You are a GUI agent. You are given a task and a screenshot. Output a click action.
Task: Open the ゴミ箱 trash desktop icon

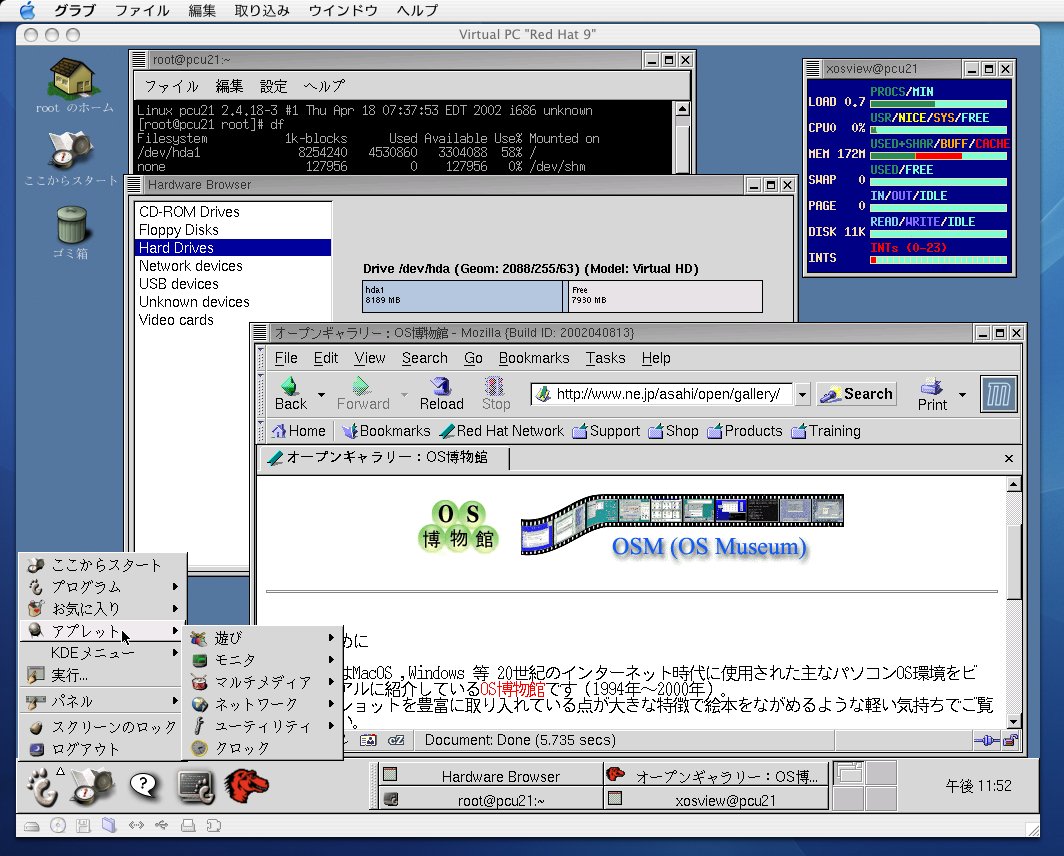[x=71, y=232]
